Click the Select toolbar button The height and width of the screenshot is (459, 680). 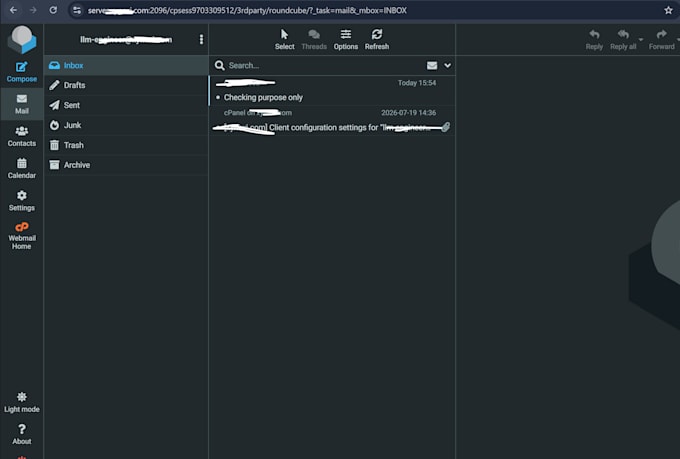(284, 39)
